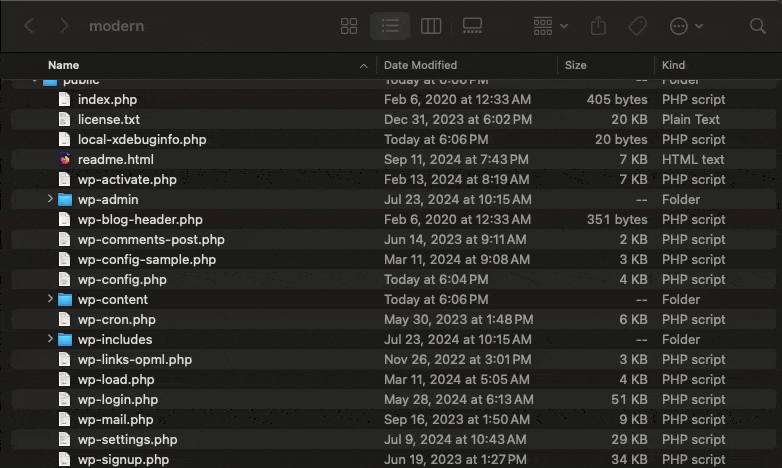Open the group-by options dropdown
This screenshot has width=782, height=468.
550,26
